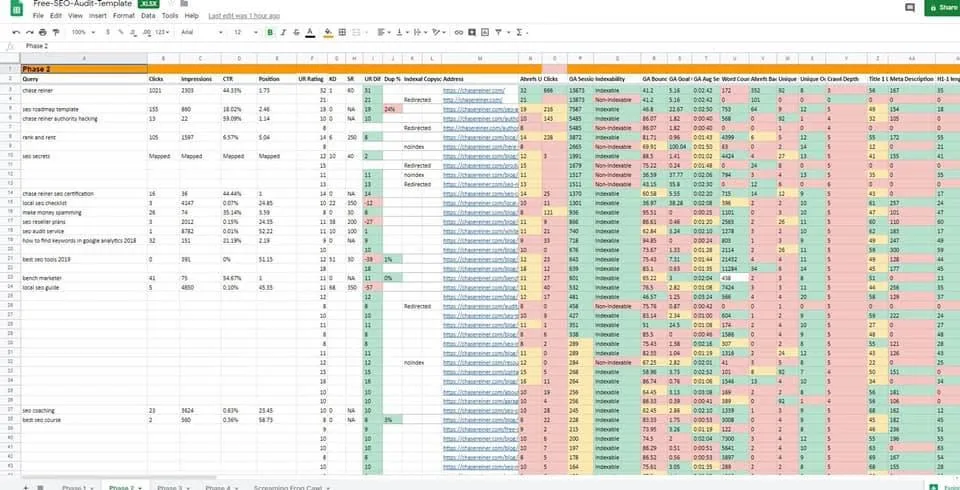Select the 'best seo tools 2019' cell
The width and height of the screenshot is (960, 490).
(84, 259)
